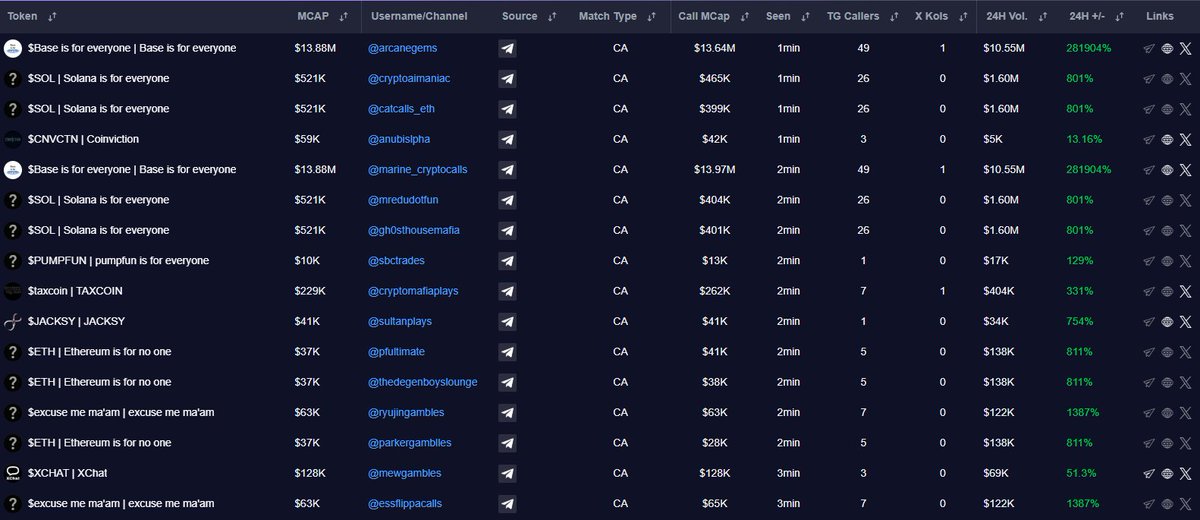Click the JACKSY token logo
The width and height of the screenshot is (1200, 520).
coord(13,321)
